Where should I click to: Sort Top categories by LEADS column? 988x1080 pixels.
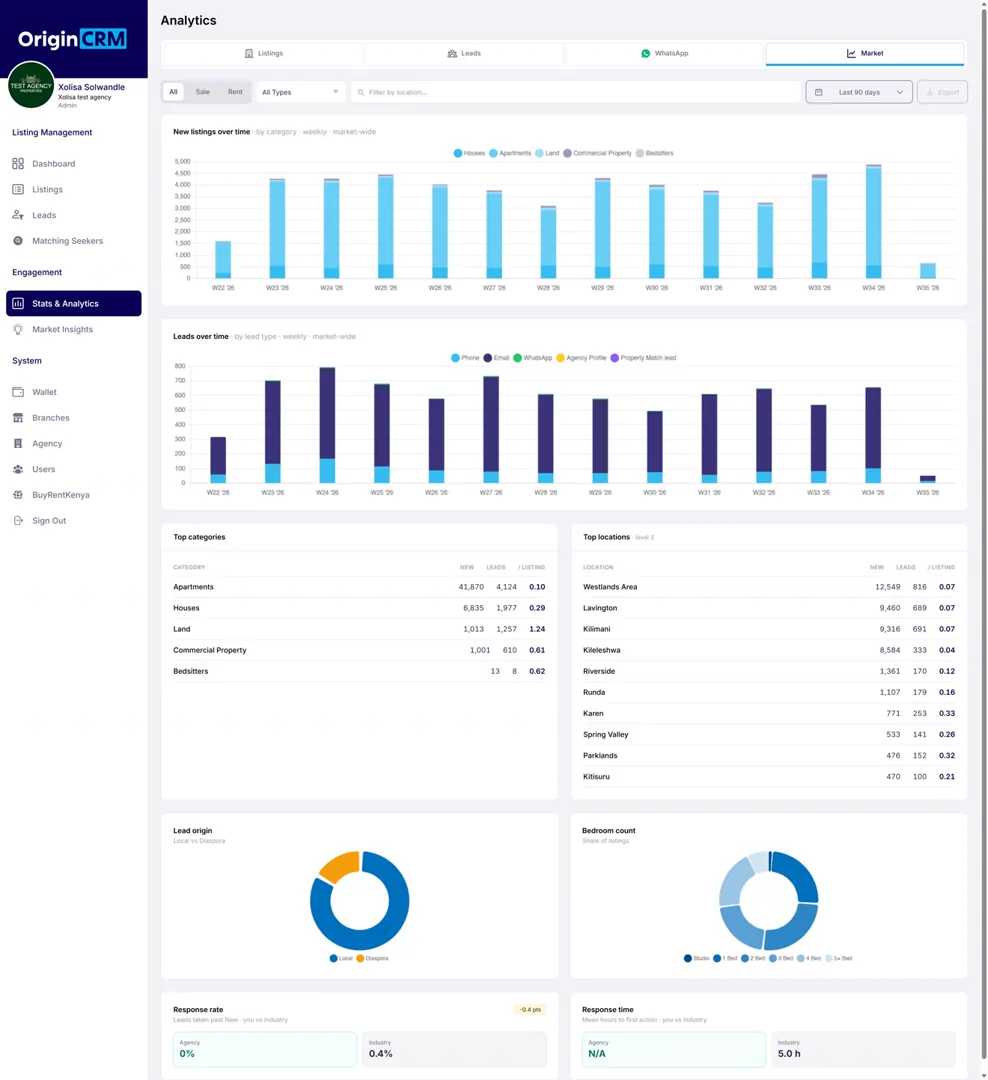tap(496, 568)
